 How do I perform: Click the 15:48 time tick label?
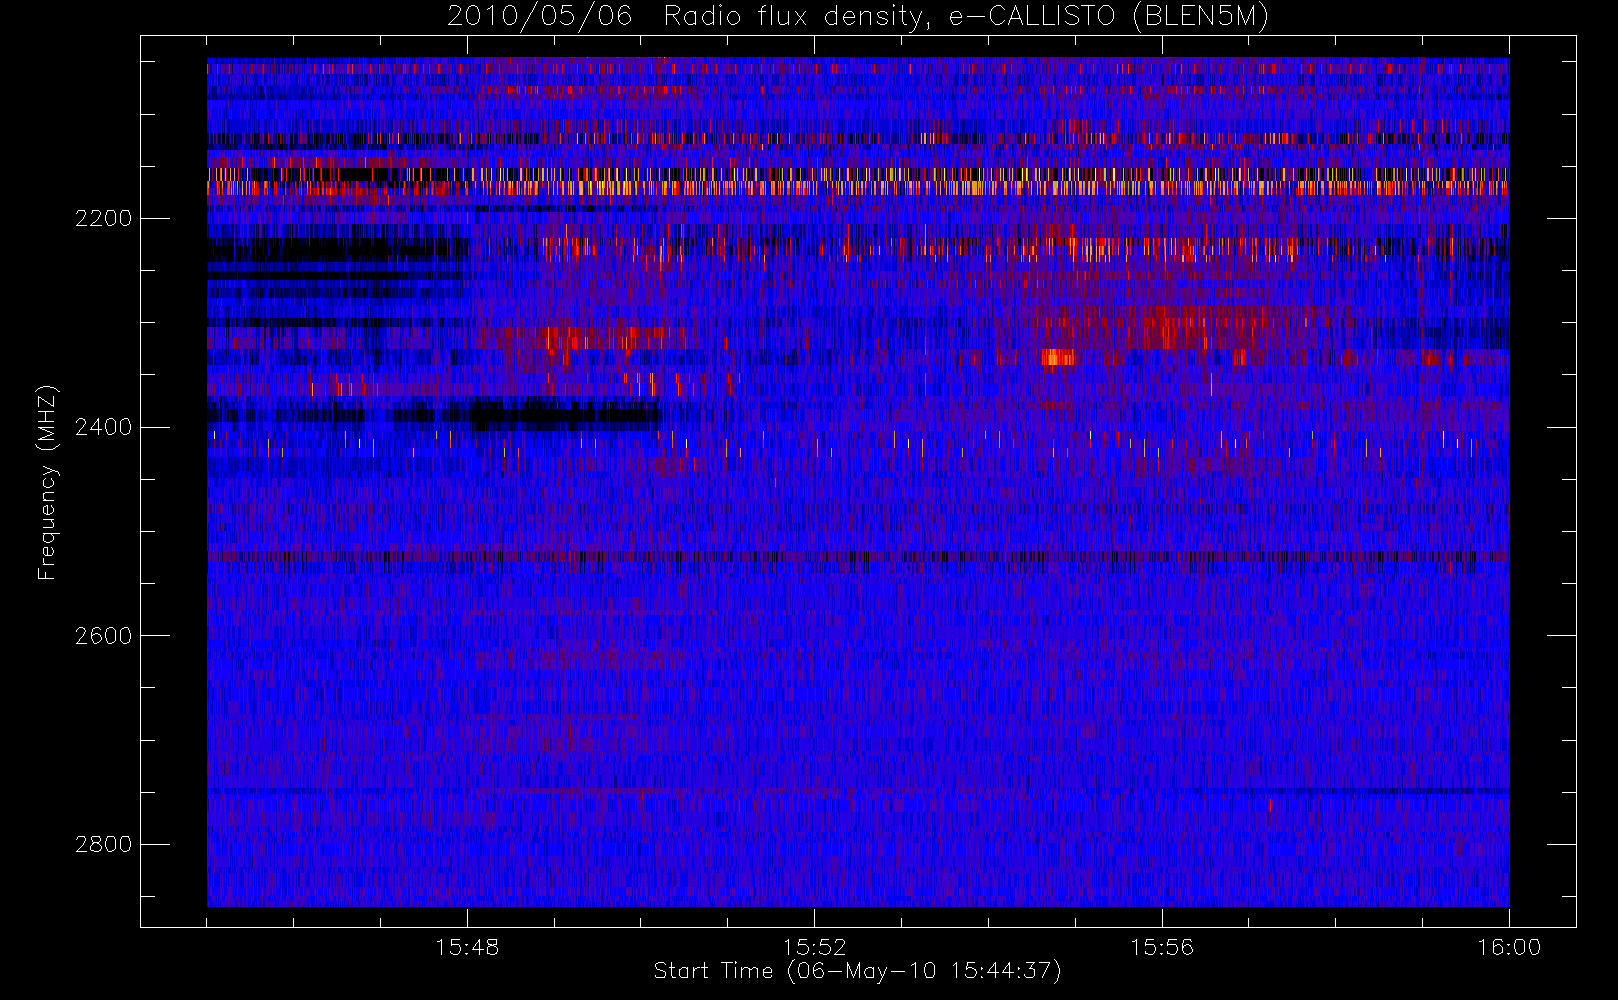(x=467, y=947)
